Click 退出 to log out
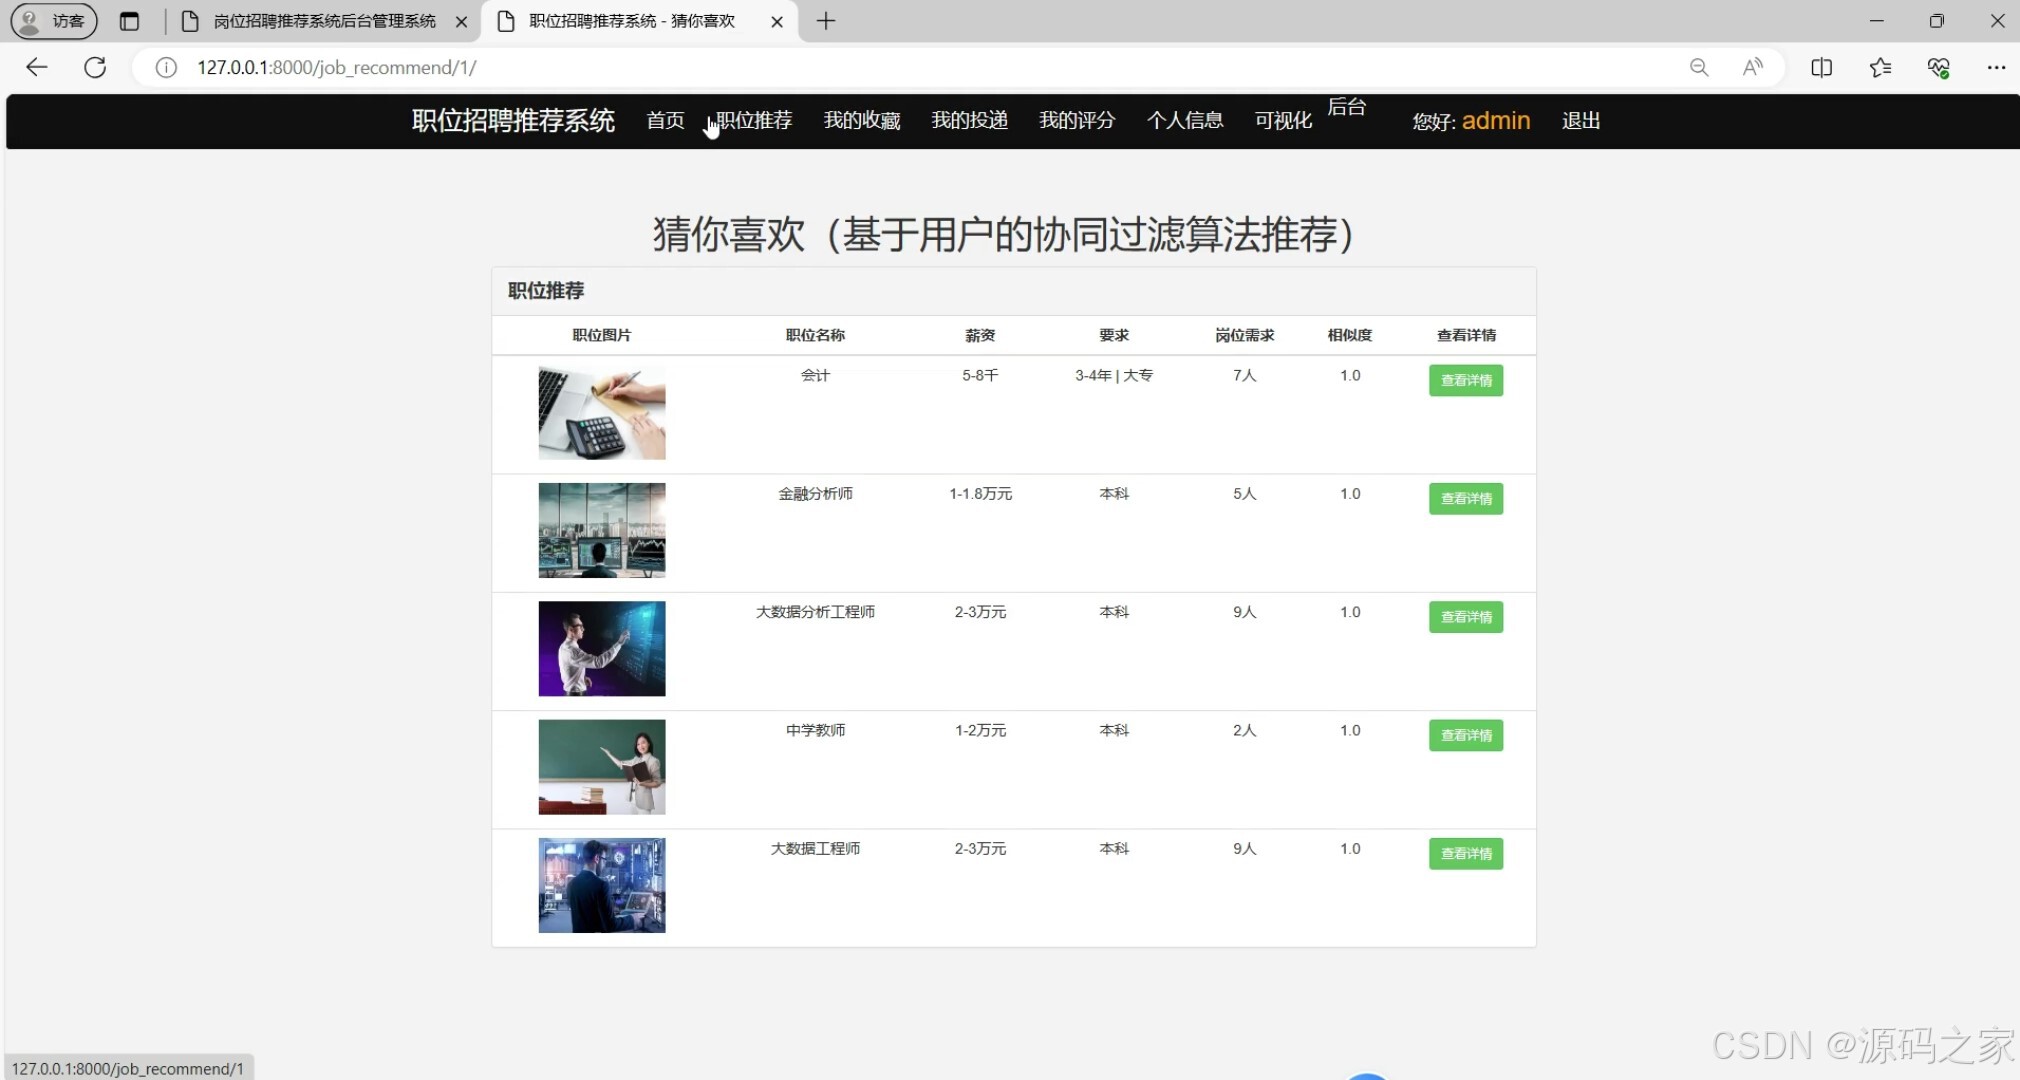The image size is (2020, 1080). (x=1580, y=120)
